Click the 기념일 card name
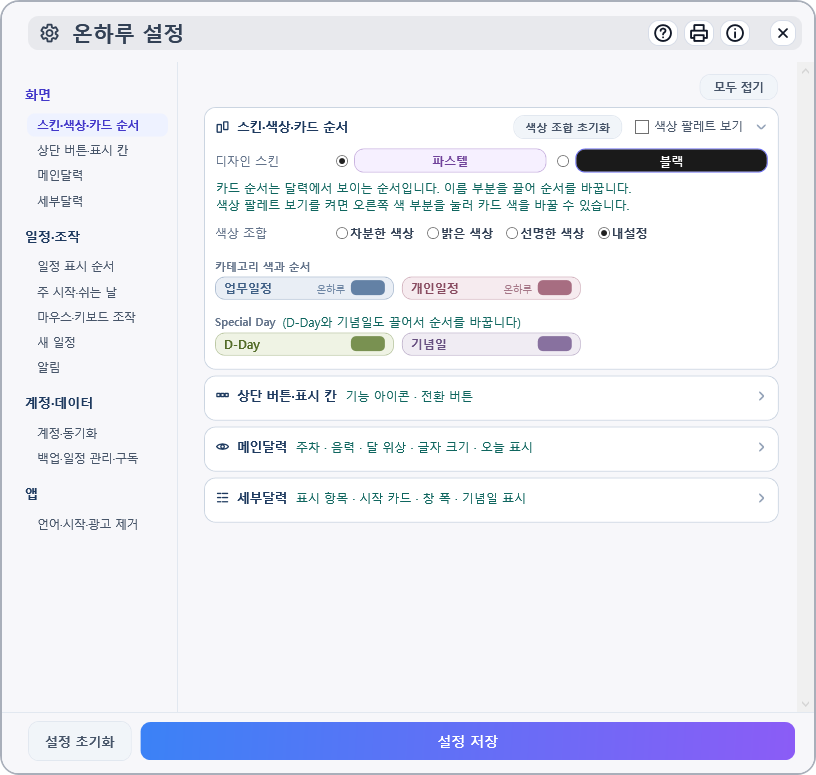 click(429, 344)
